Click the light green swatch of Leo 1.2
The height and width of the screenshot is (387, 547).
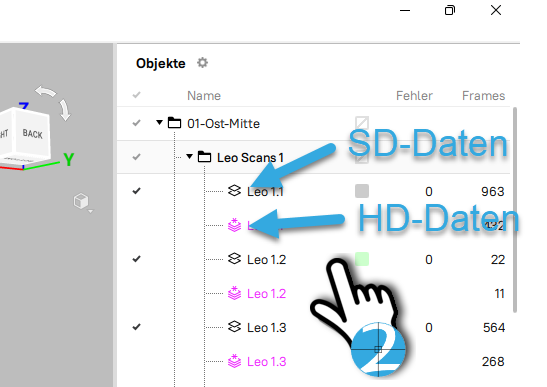[x=362, y=259]
